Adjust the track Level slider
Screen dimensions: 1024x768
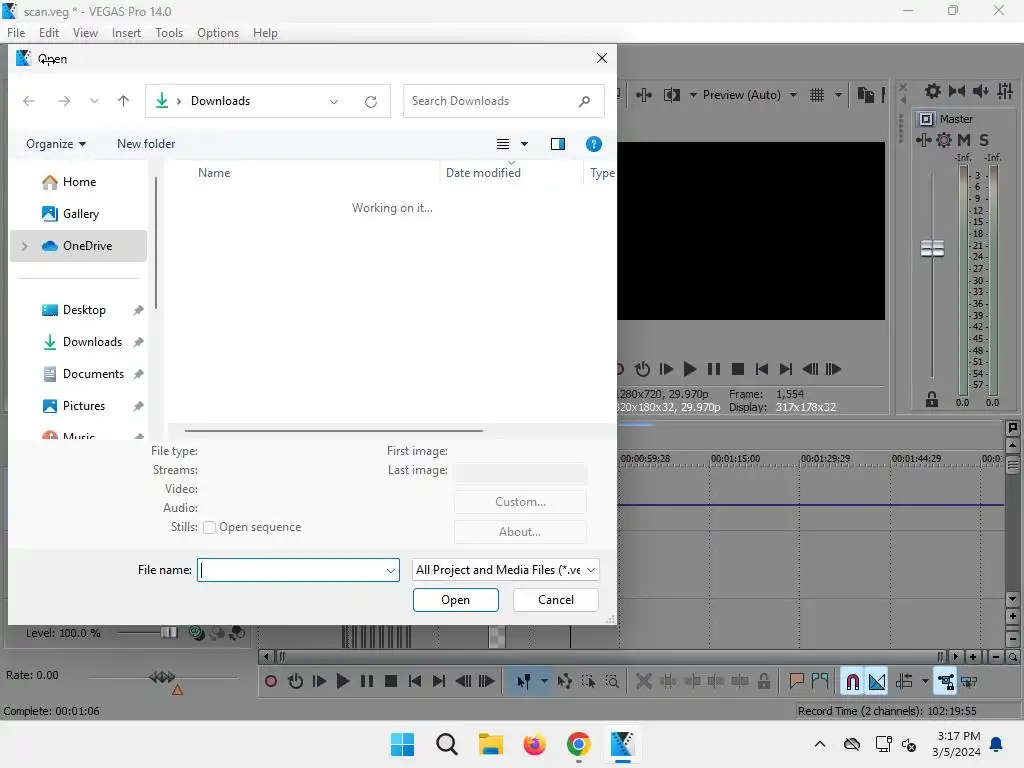coord(168,632)
